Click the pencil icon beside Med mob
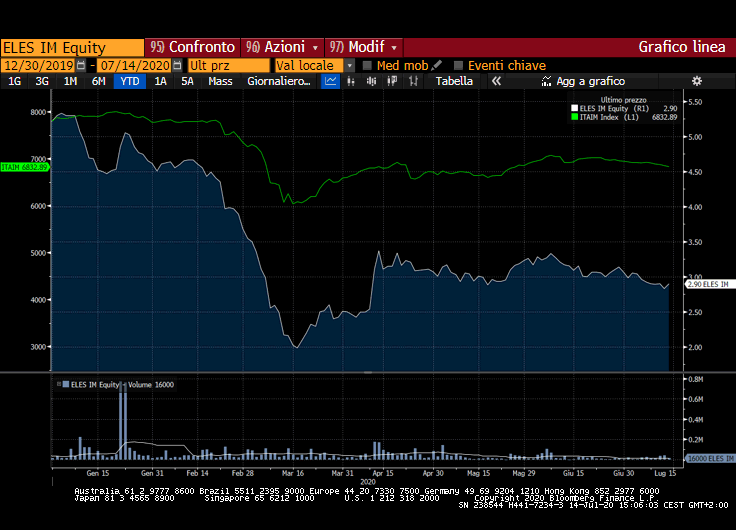736x530 pixels. (437, 65)
